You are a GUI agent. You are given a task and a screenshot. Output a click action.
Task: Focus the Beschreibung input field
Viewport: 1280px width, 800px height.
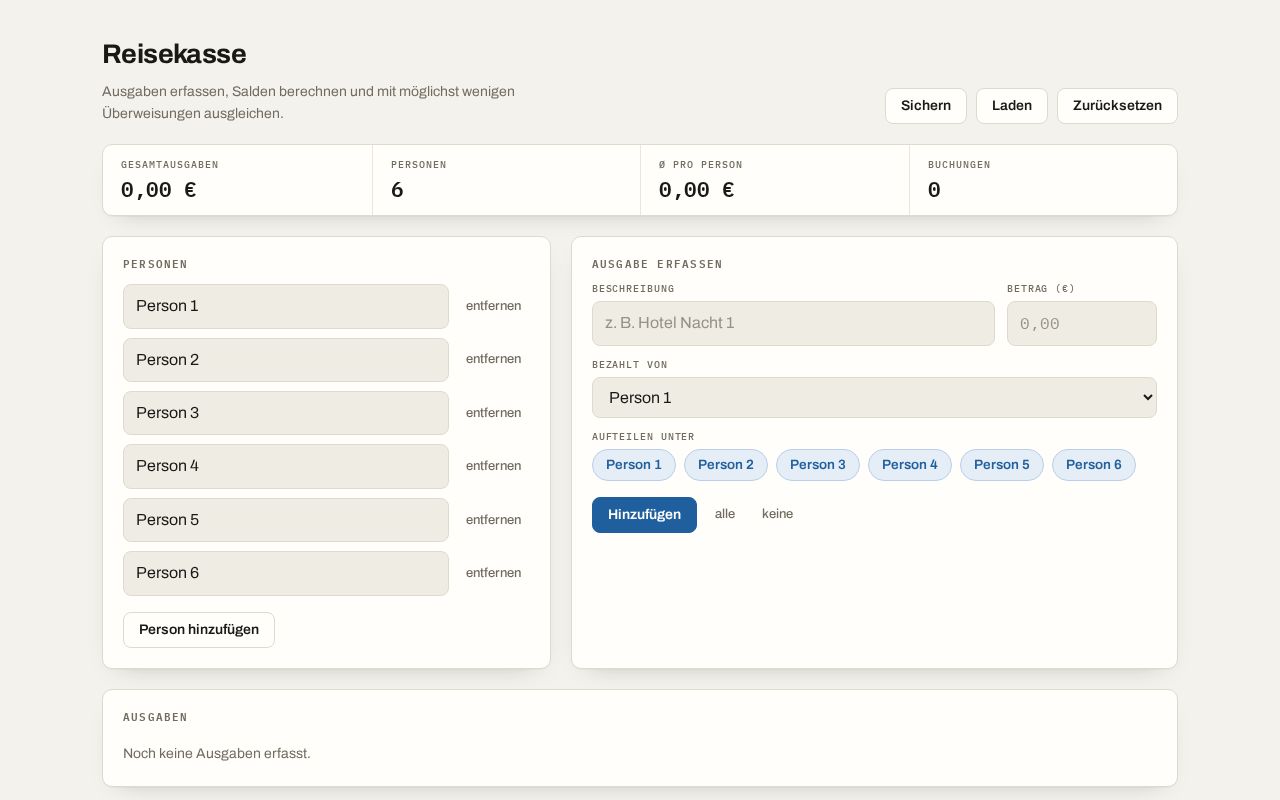pos(793,323)
